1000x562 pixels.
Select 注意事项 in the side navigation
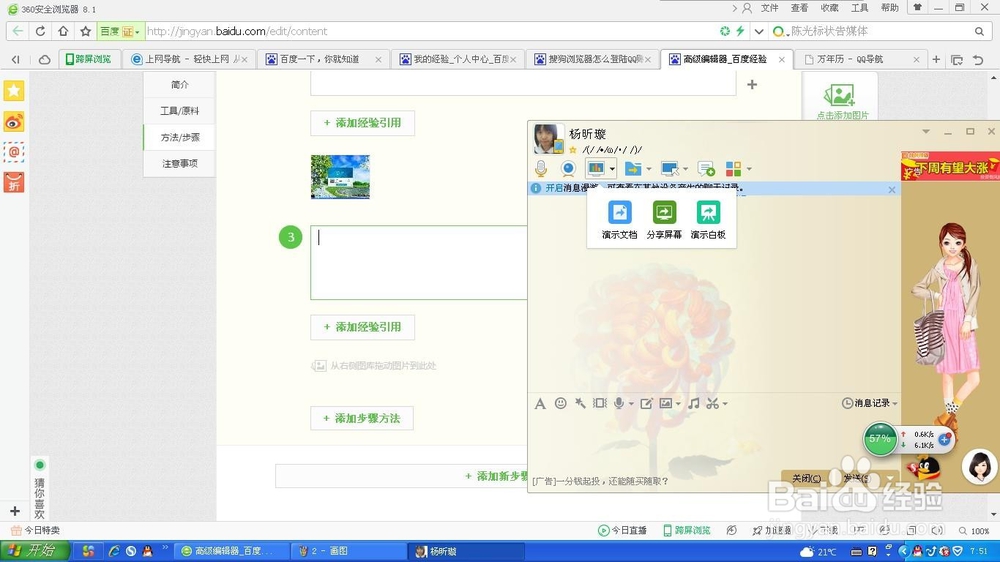[x=180, y=163]
